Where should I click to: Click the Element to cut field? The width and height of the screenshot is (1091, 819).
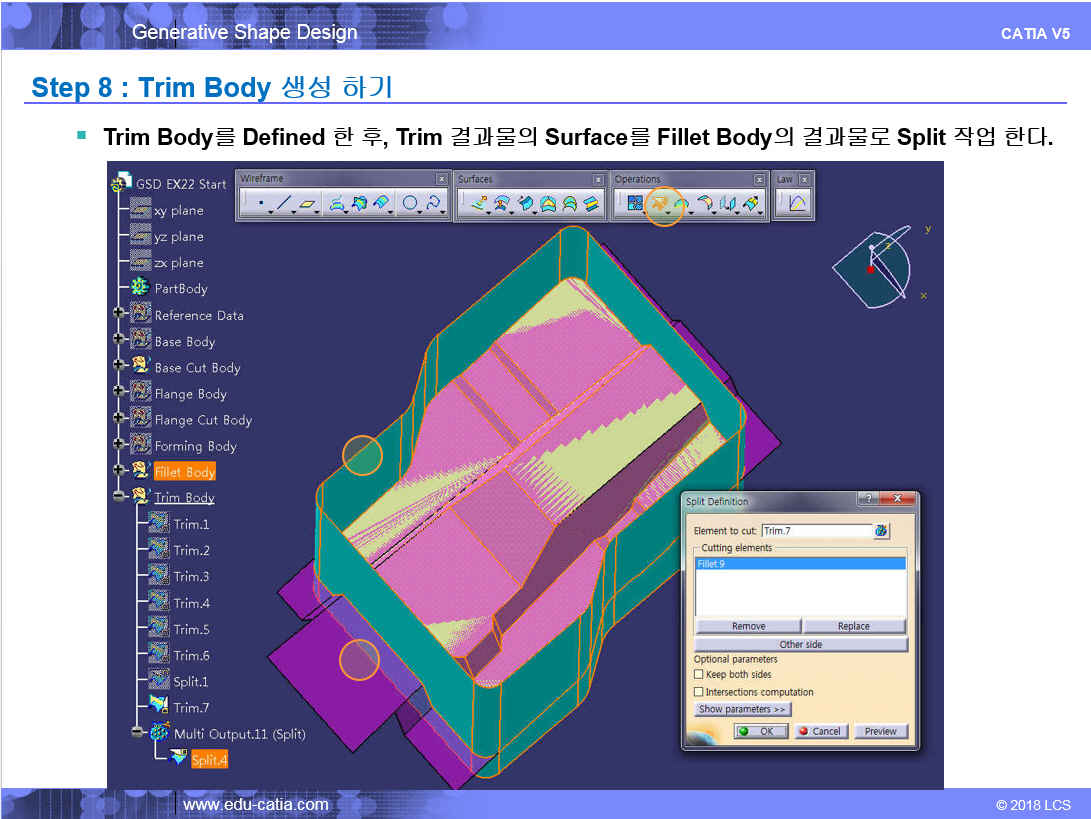816,531
